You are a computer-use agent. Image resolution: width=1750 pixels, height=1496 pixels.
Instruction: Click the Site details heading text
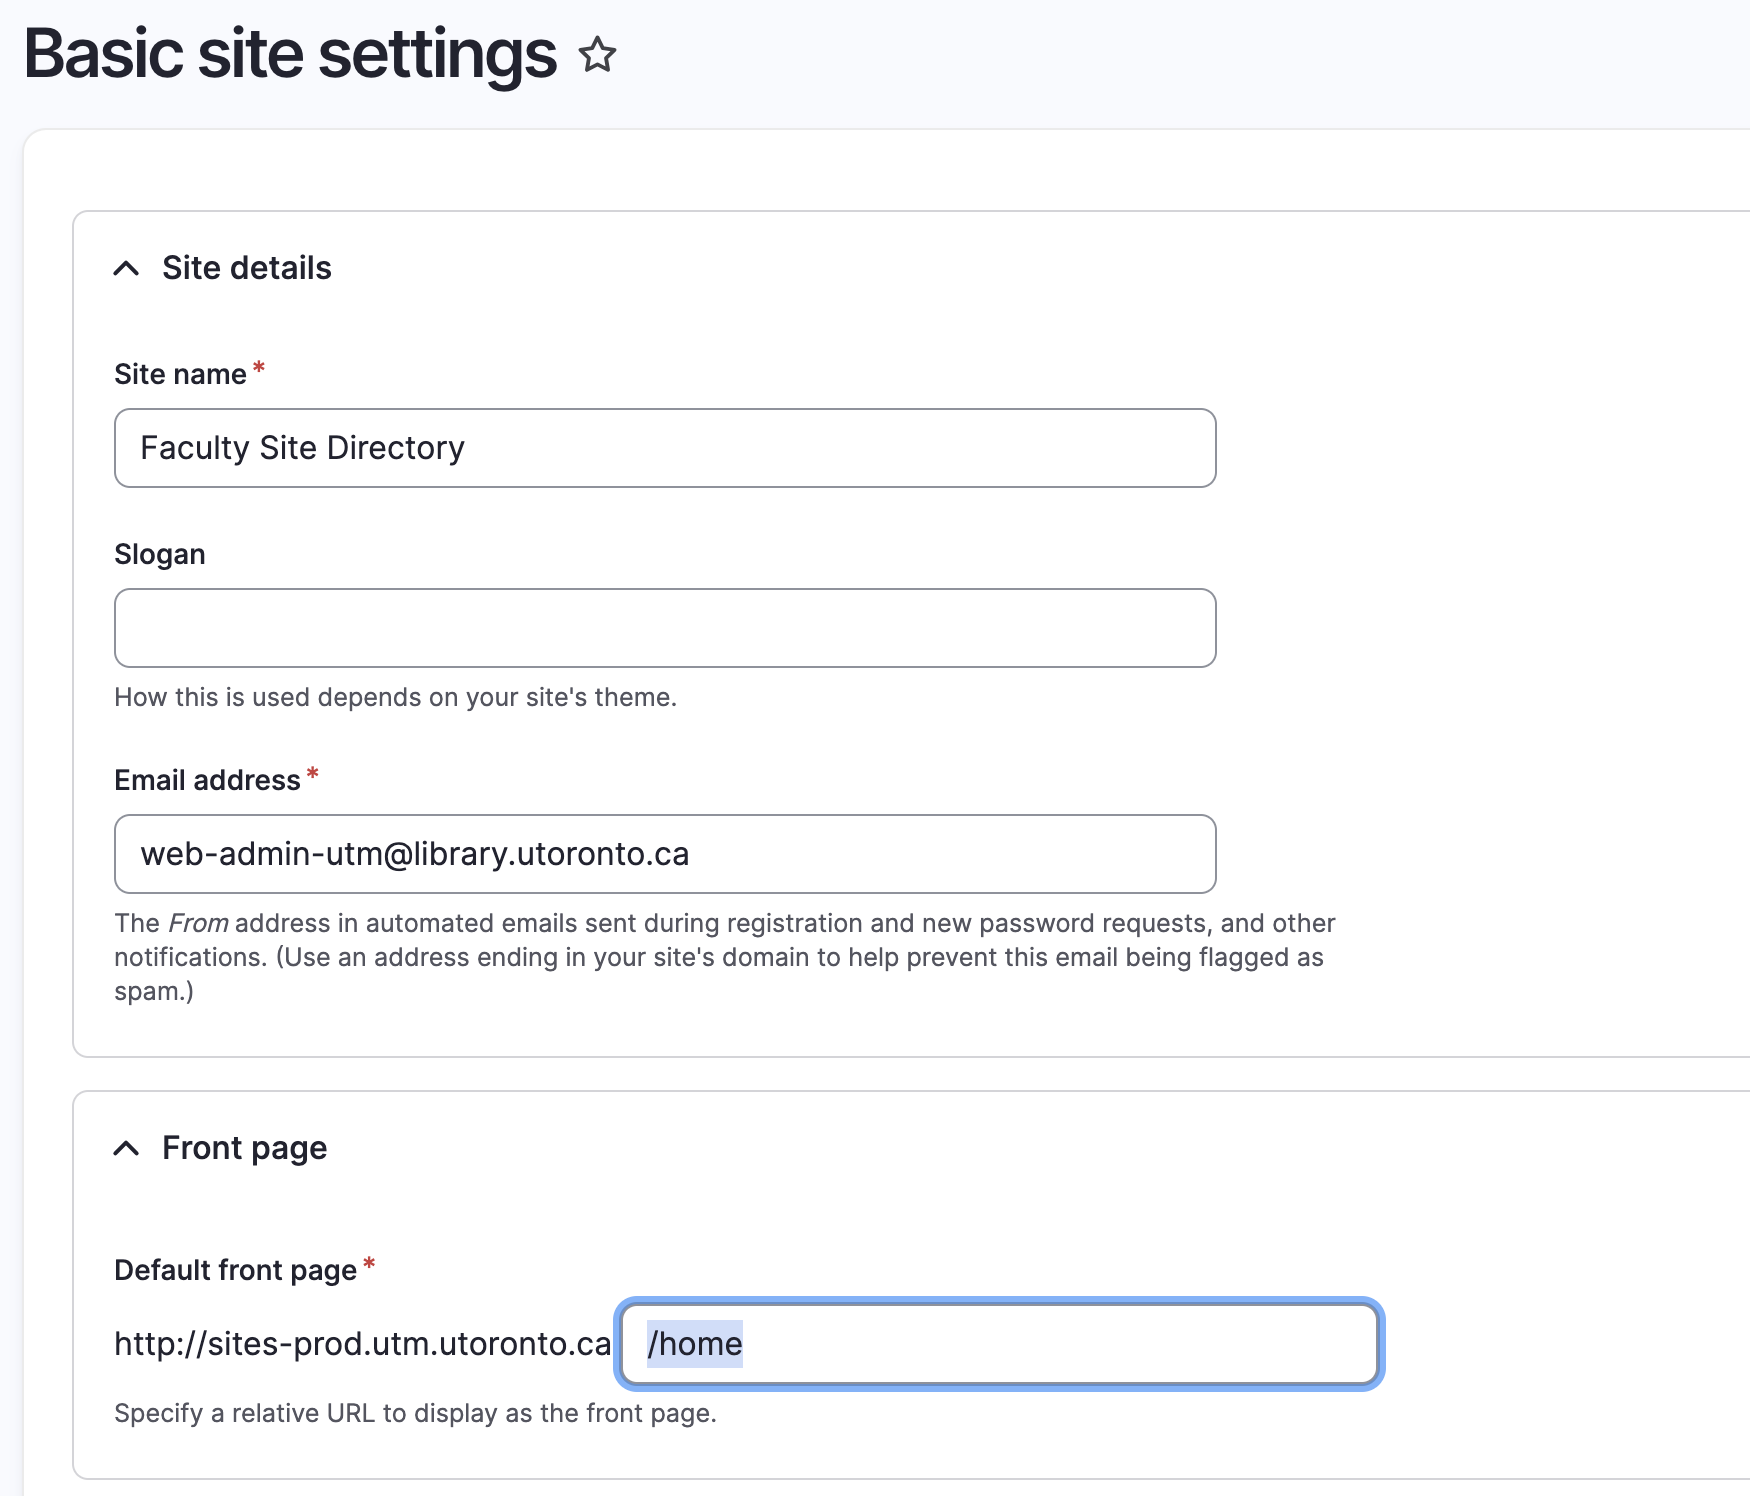246,268
